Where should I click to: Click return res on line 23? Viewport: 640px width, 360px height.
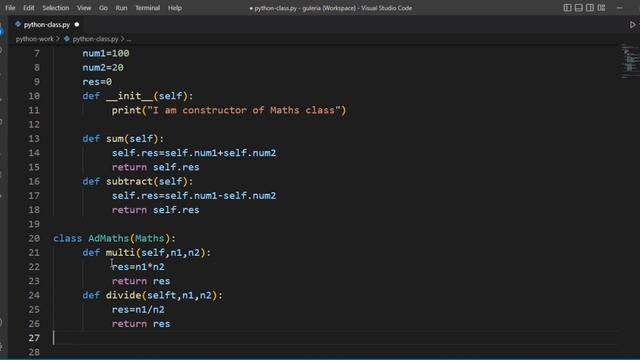pos(141,281)
